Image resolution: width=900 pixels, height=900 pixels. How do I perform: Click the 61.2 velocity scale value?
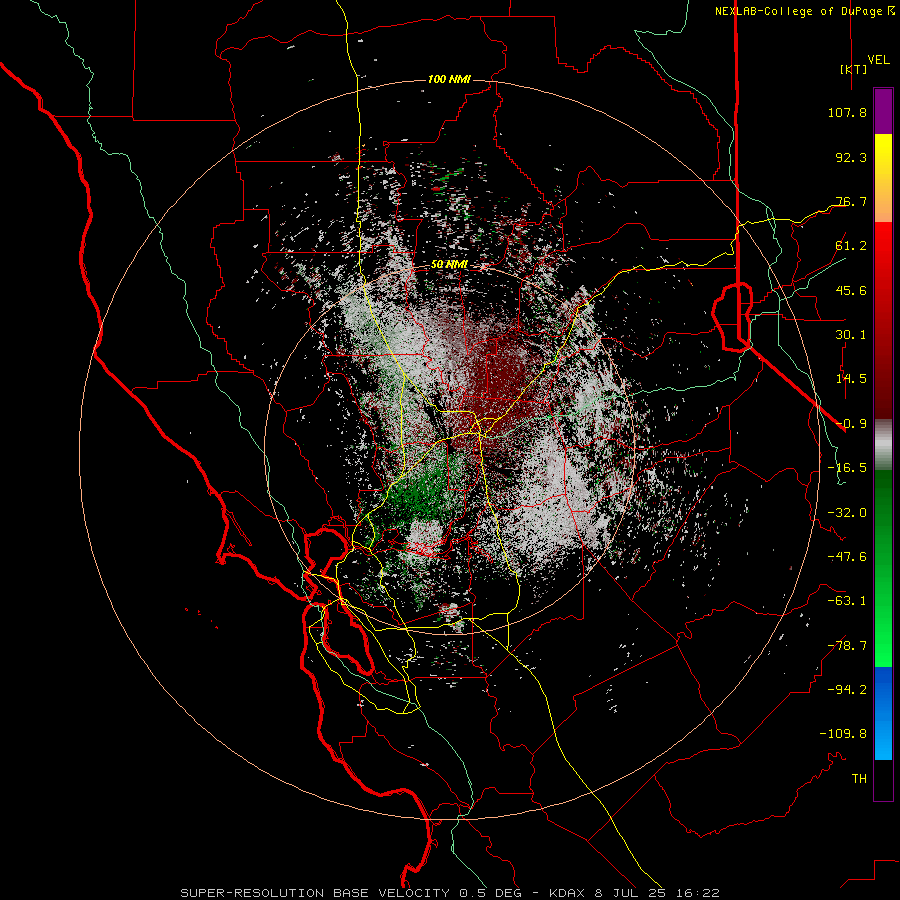pos(851,246)
